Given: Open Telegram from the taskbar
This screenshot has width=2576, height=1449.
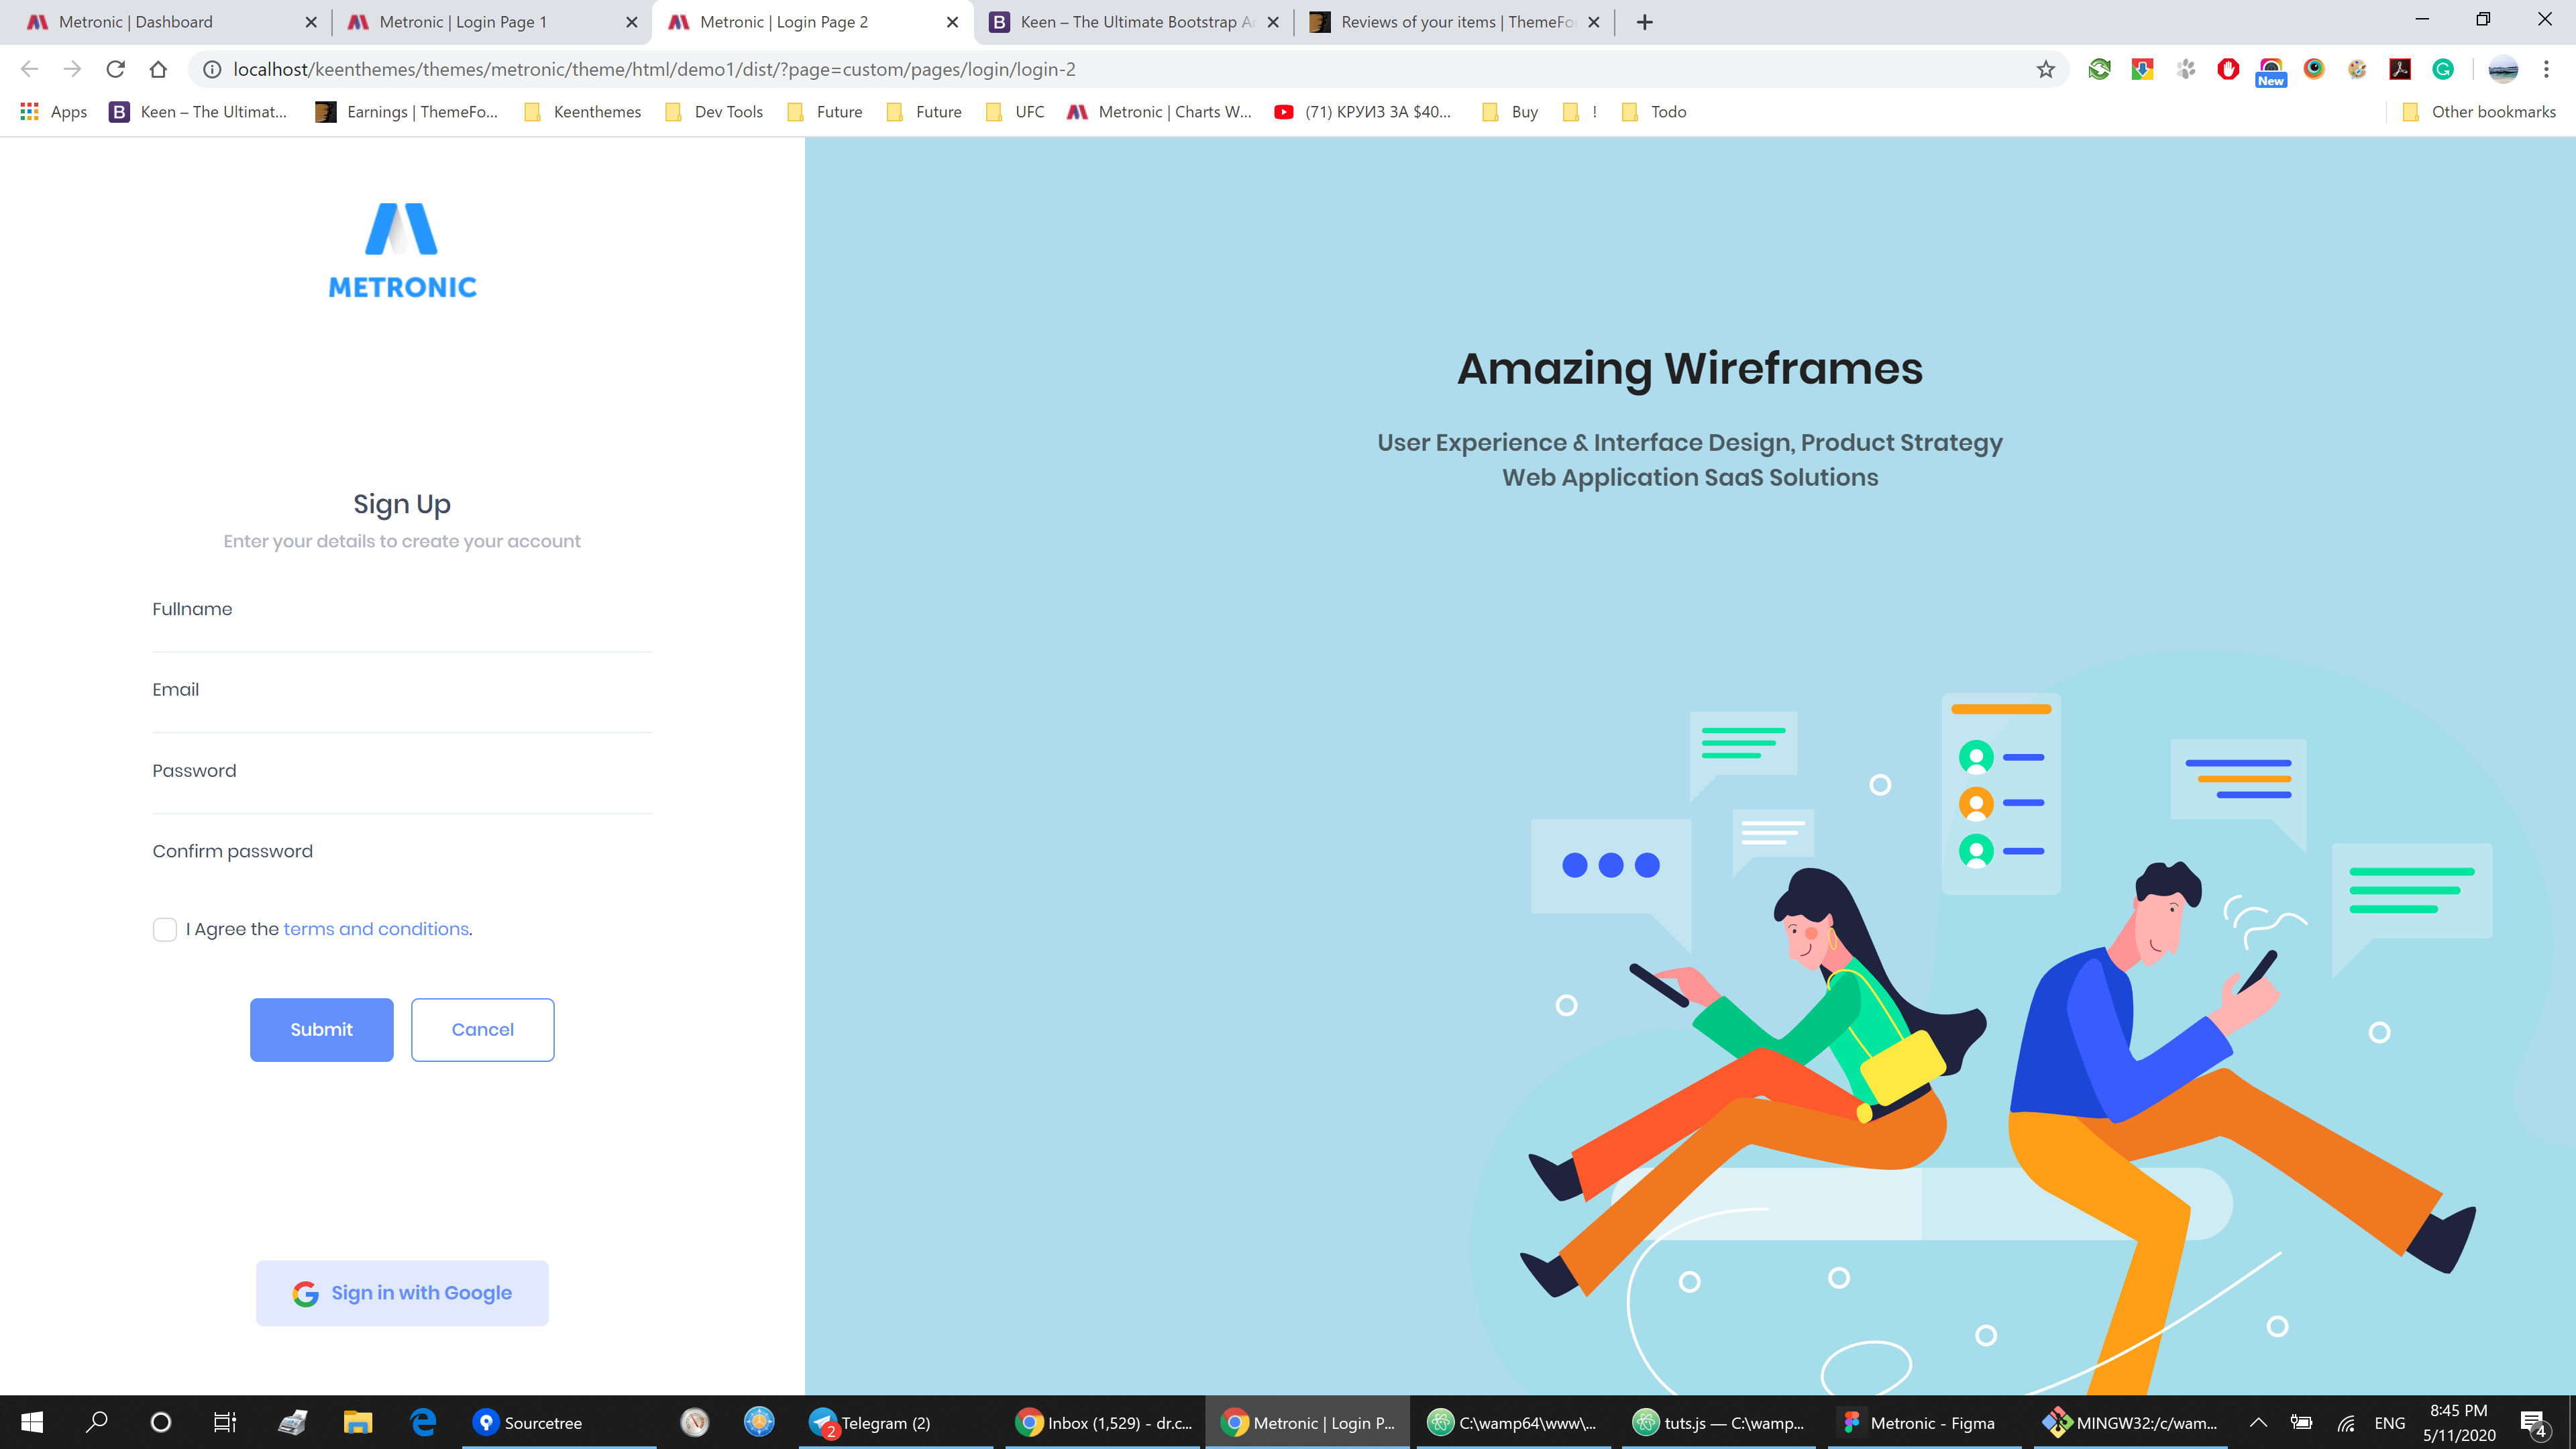Looking at the screenshot, I should click(x=870, y=1422).
